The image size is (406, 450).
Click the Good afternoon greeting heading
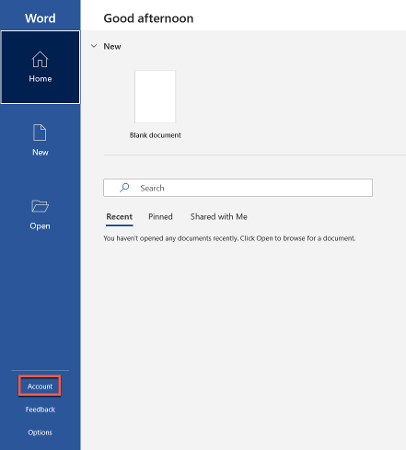point(148,18)
